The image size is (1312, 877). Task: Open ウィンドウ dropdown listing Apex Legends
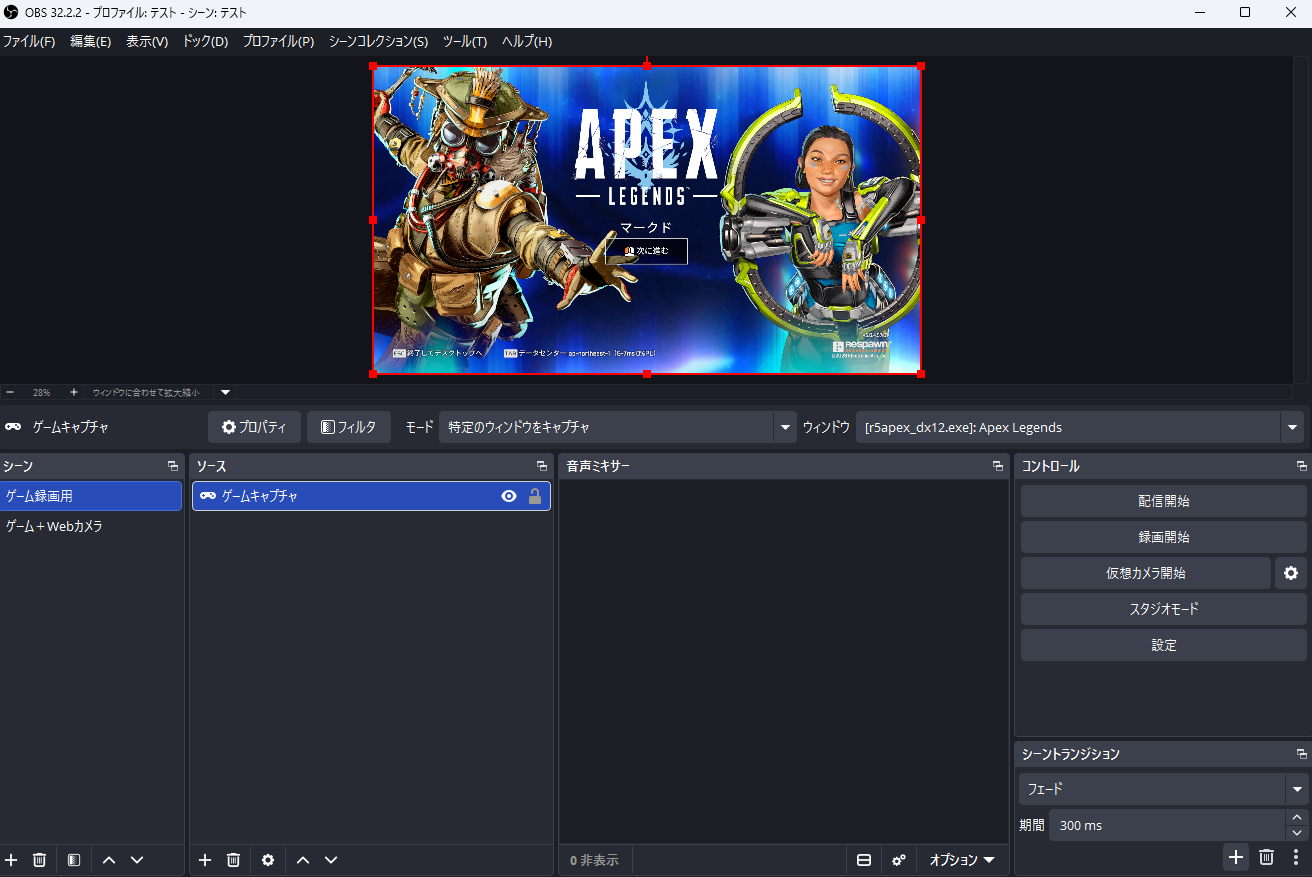tap(1081, 427)
